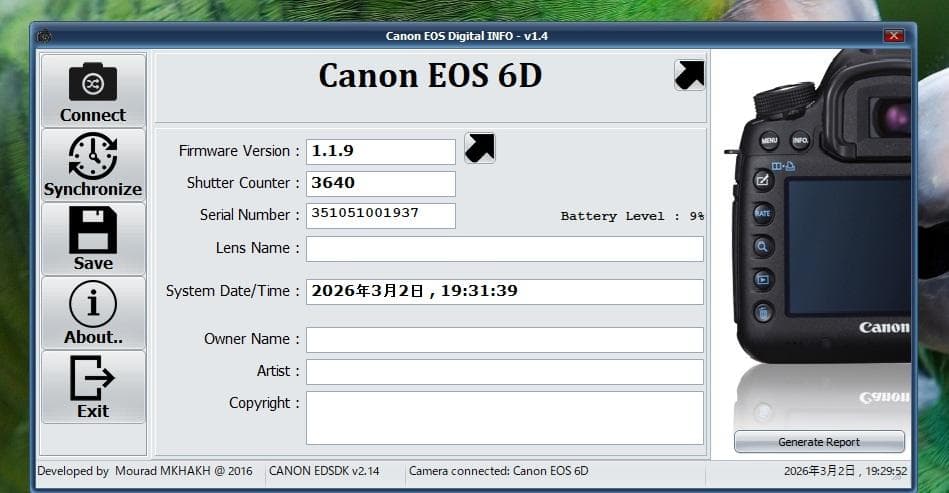Viewport: 949px width, 493px height.
Task: Click the 'Copyright :' label
Action: click(x=264, y=403)
